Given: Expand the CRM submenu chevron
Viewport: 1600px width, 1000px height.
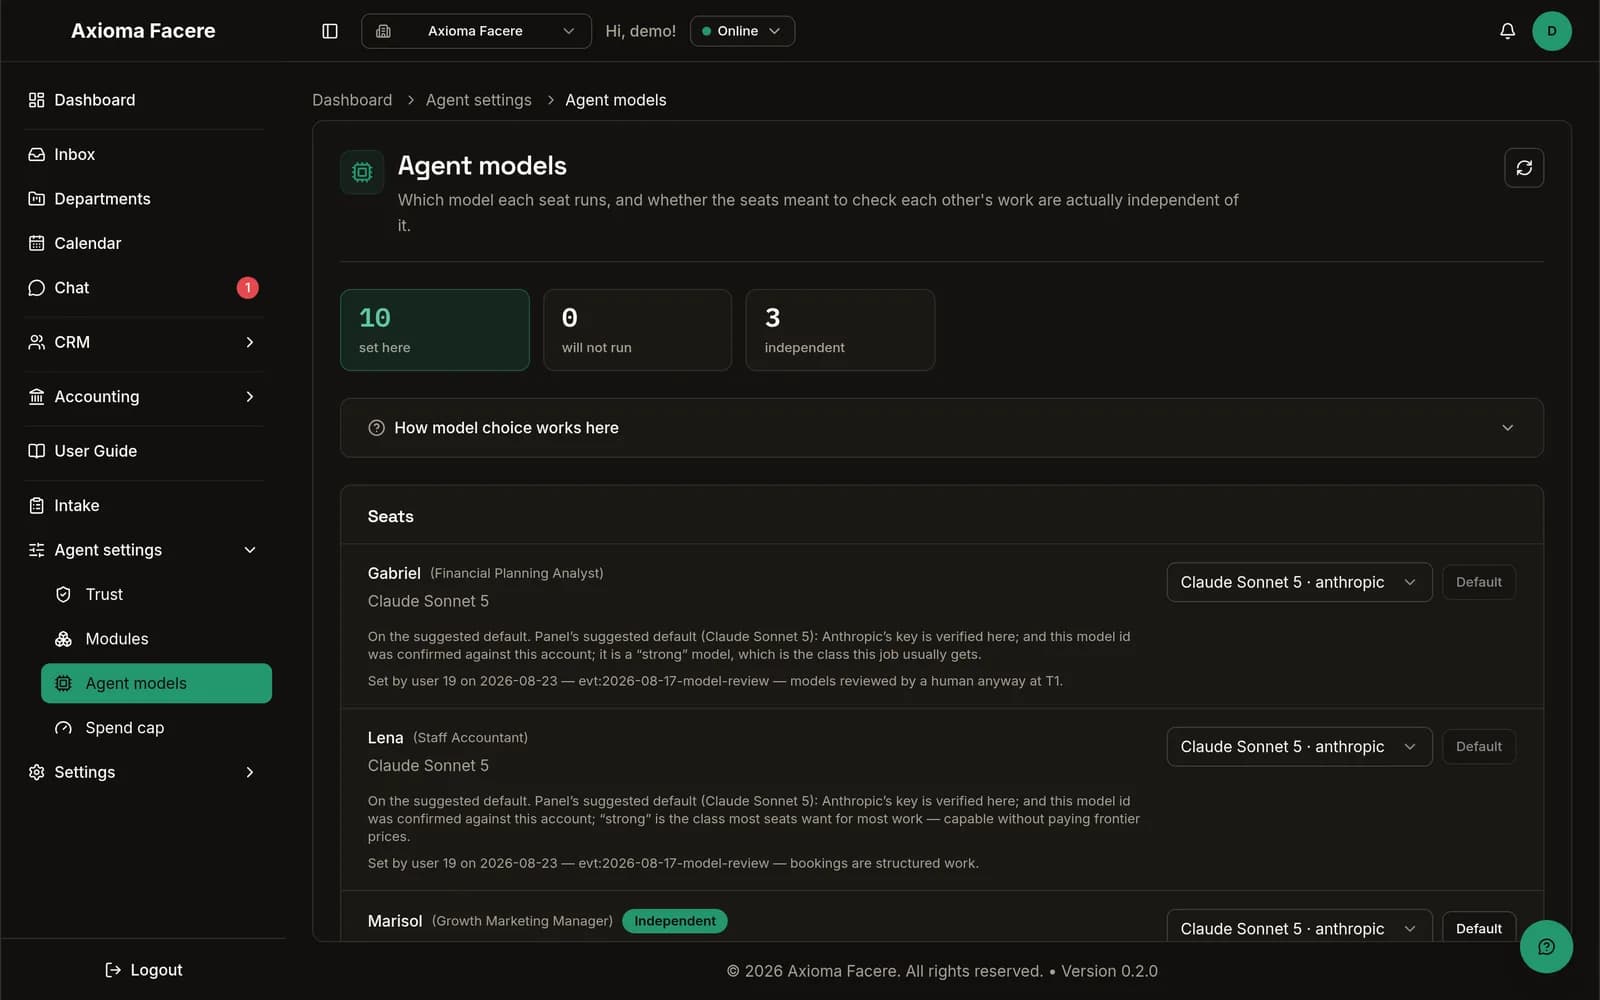Looking at the screenshot, I should (250, 342).
